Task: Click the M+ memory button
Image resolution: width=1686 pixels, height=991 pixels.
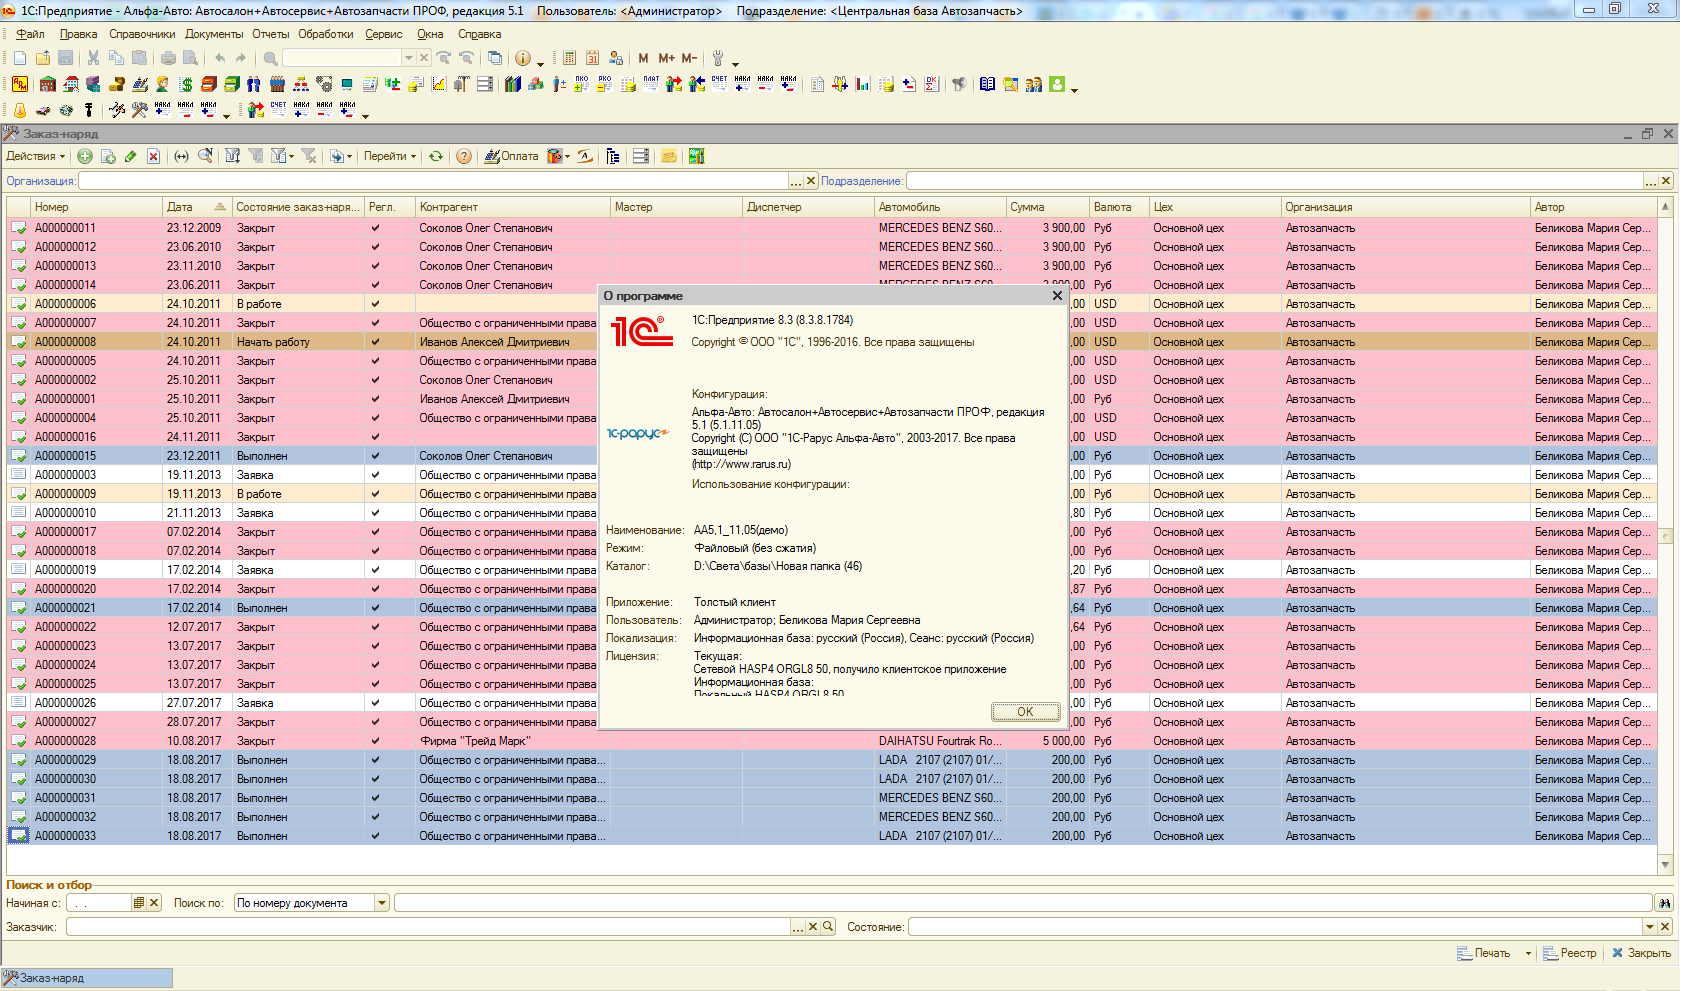Action: click(x=666, y=58)
